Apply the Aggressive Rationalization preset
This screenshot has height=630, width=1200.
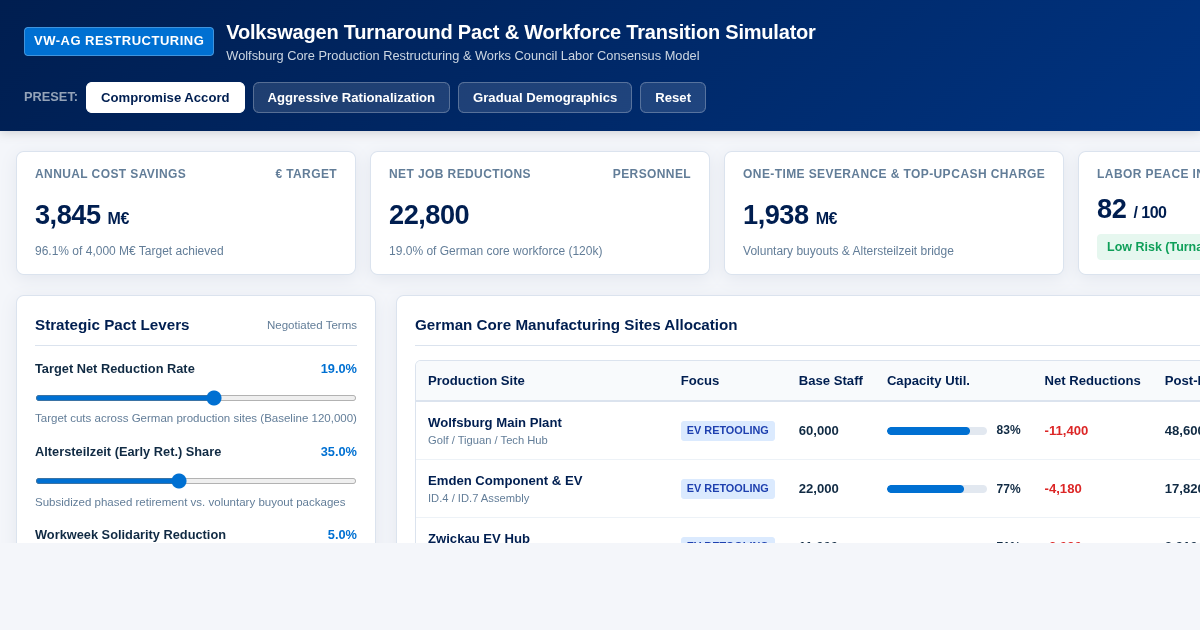click(351, 97)
